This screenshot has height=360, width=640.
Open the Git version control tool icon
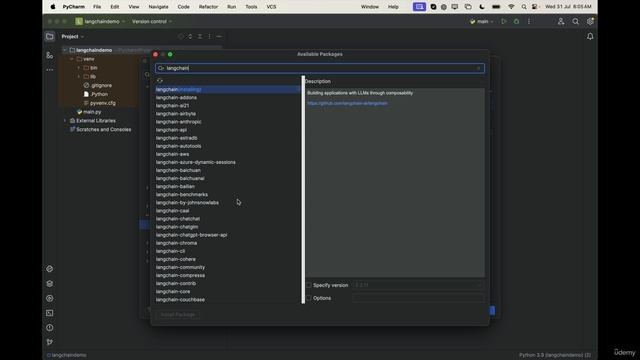(49, 342)
